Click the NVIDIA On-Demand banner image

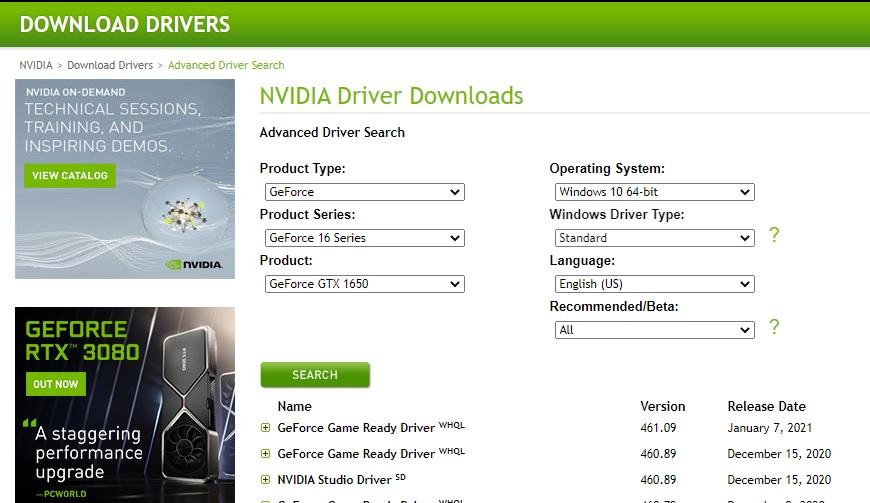pyautogui.click(x=125, y=179)
